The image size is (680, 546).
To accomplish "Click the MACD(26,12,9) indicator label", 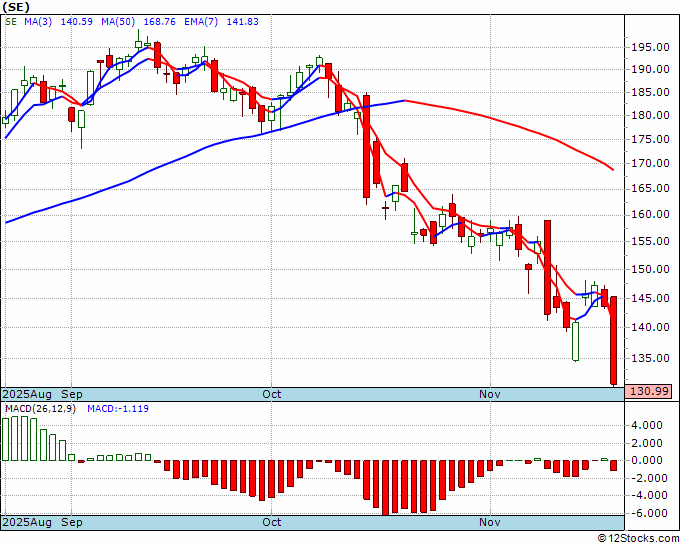I will (40, 409).
